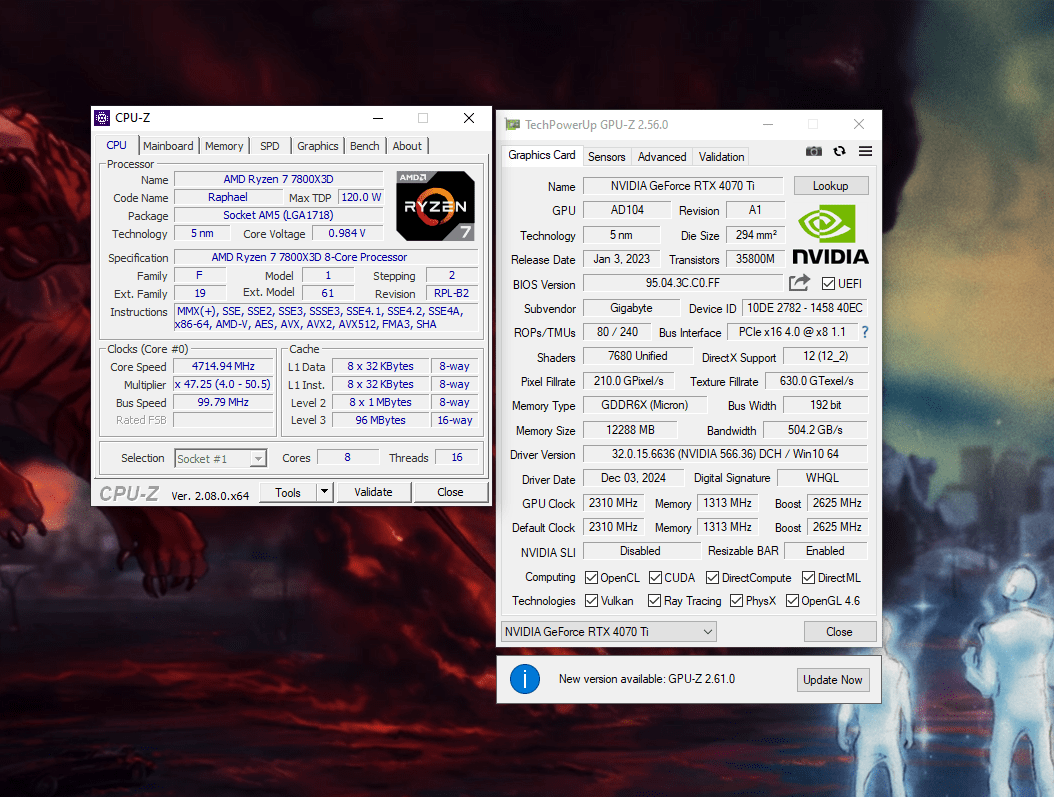Click the Bus Speed value 99.79 MHz
1054x797 pixels.
click(x=223, y=403)
